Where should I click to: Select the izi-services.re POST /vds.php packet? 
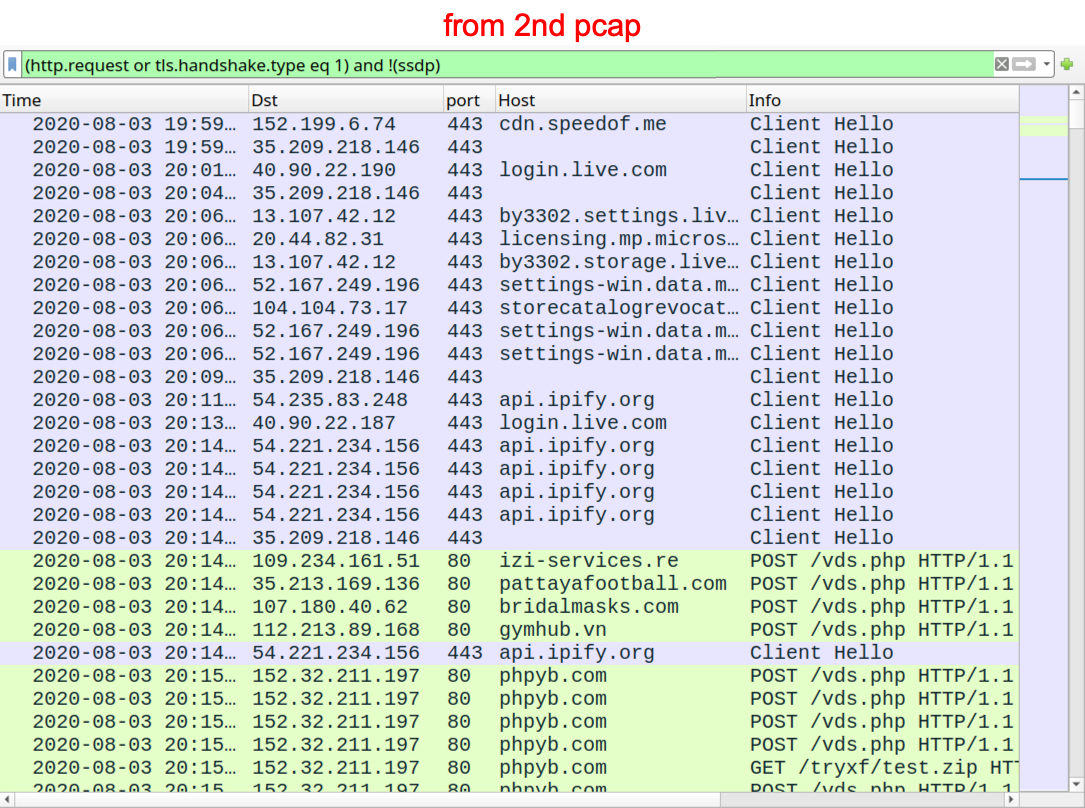point(509,561)
